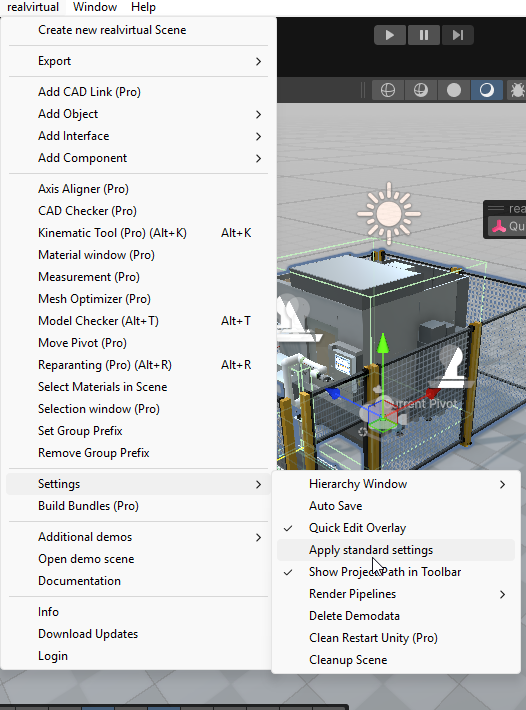The height and width of the screenshot is (710, 526).
Task: Open Measurement (Pro) tool
Action: click(138, 277)
